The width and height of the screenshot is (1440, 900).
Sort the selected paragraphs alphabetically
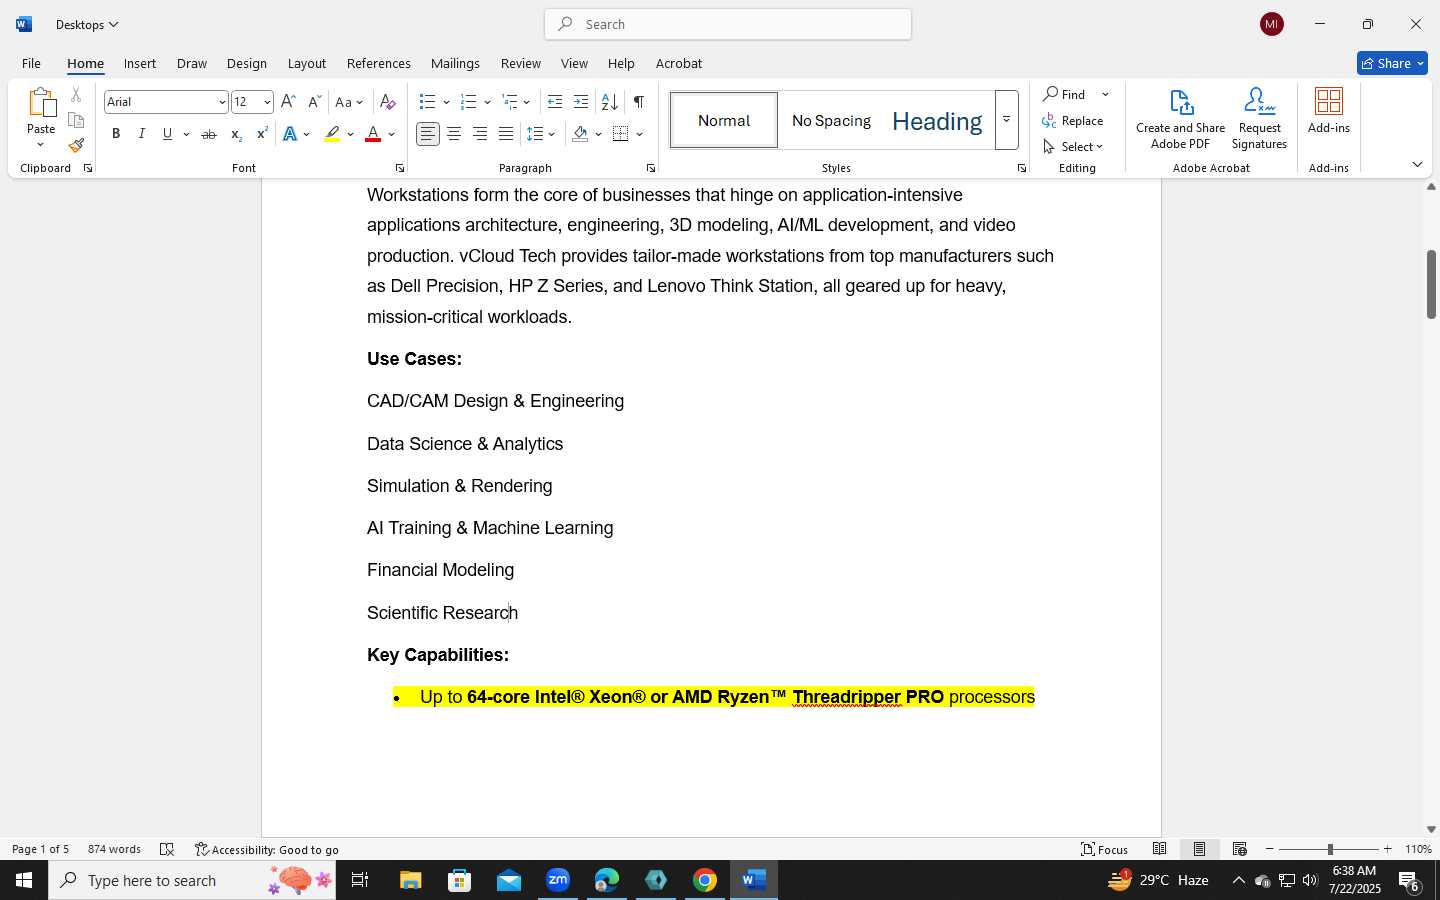609,102
